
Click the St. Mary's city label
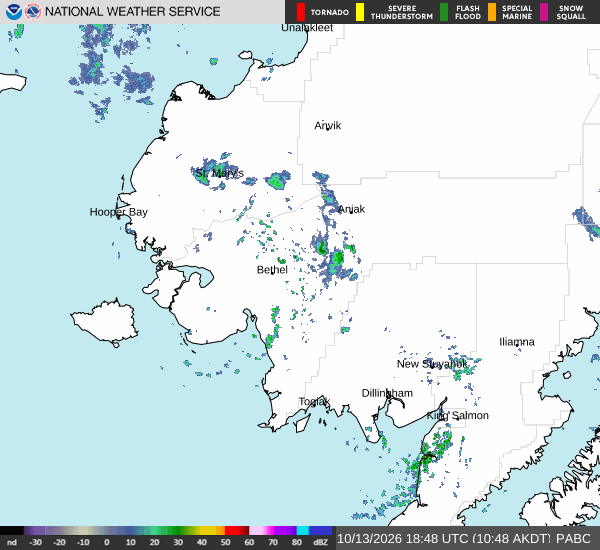coord(219,173)
